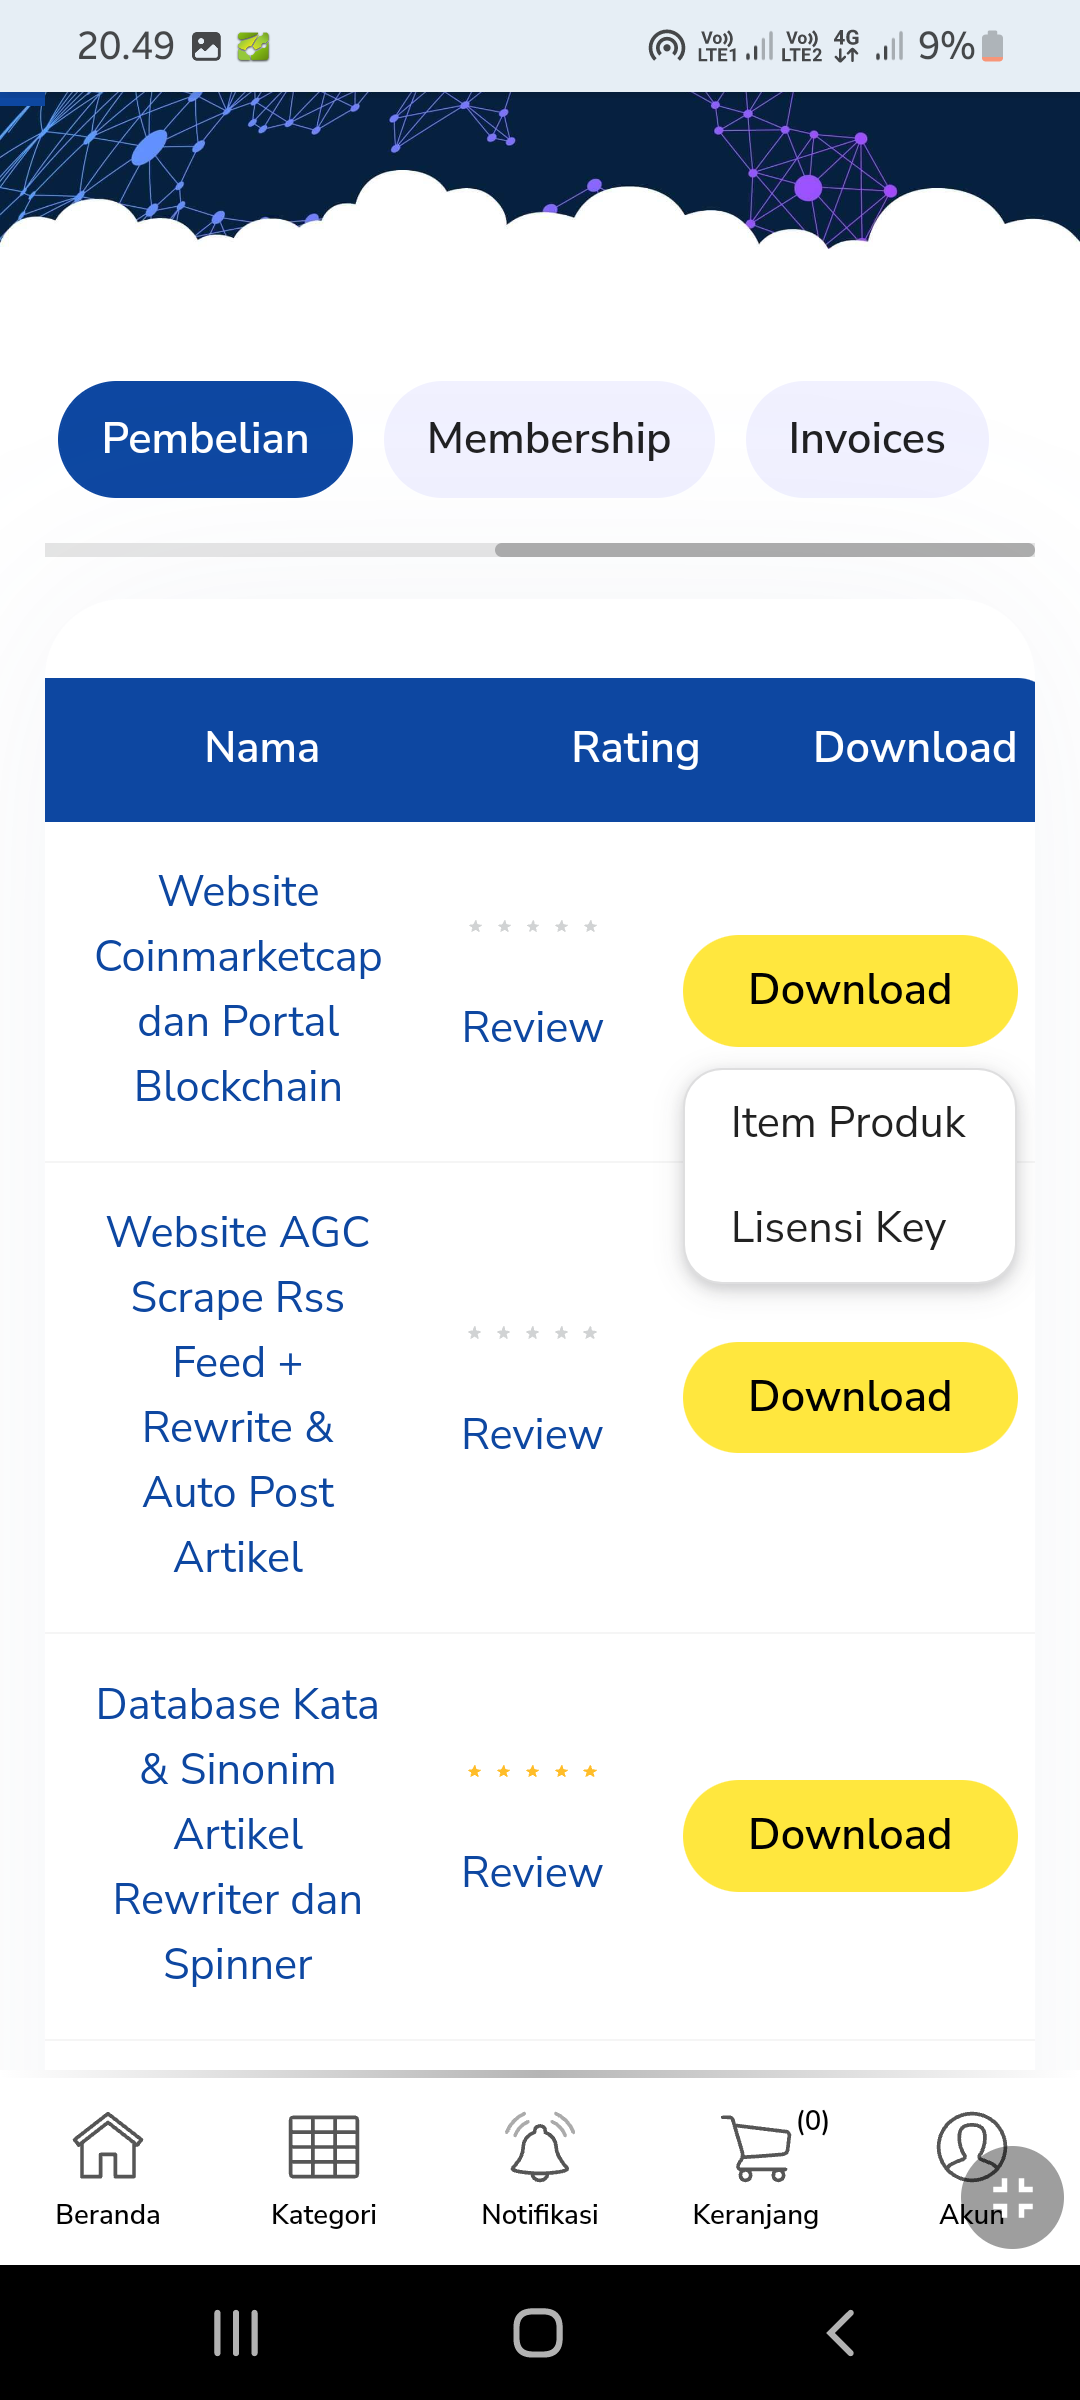Viewport: 1080px width, 2400px height.
Task: Tap the cart count (0) badge
Action: [813, 2120]
